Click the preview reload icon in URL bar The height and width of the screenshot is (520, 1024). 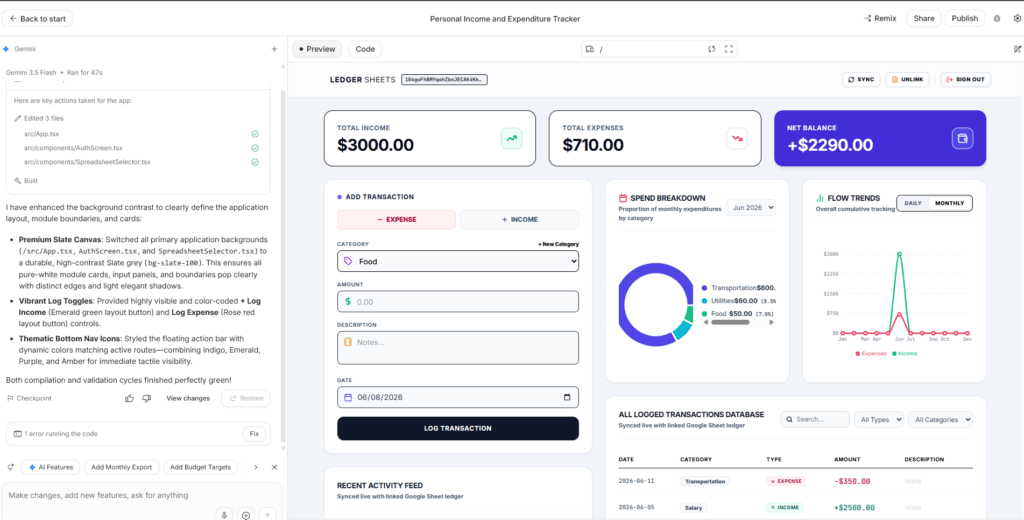[712, 49]
